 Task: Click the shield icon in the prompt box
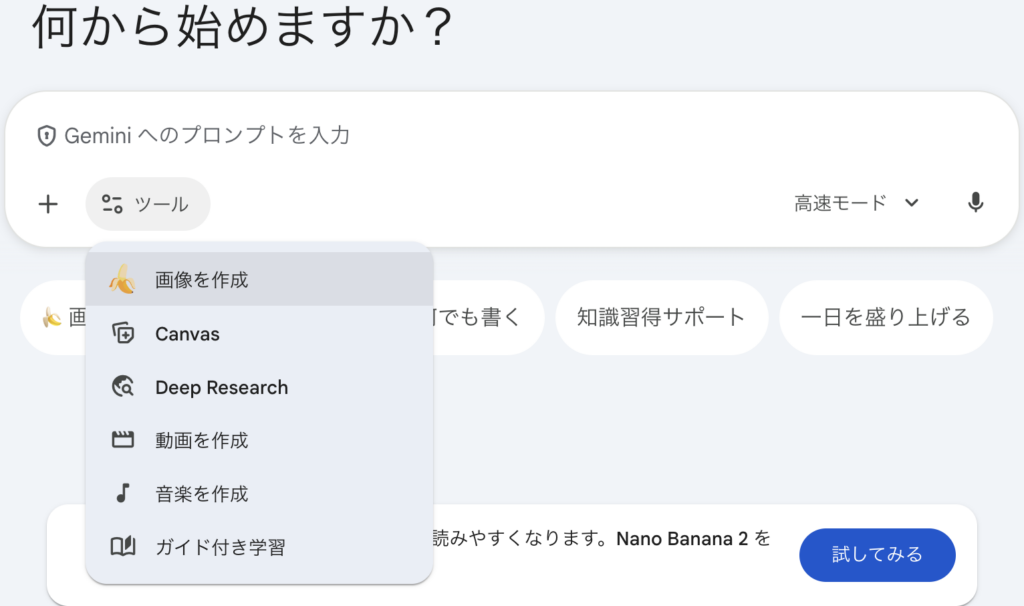click(46, 136)
